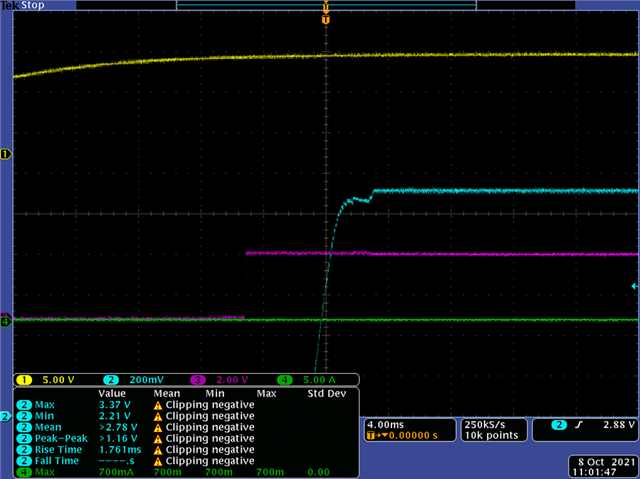Click the Std Dev column header

tap(327, 394)
